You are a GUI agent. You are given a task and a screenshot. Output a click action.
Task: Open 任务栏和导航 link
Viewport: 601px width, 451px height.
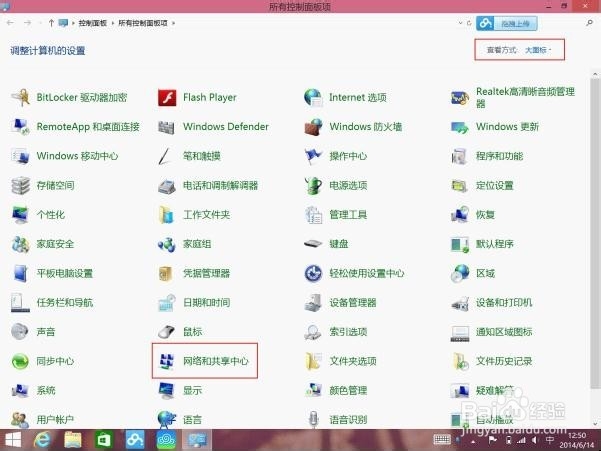coord(65,303)
